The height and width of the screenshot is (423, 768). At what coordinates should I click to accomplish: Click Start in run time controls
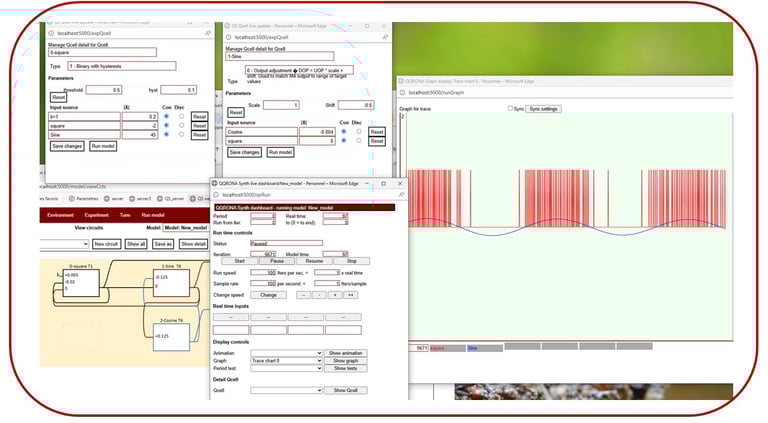[x=240, y=261]
